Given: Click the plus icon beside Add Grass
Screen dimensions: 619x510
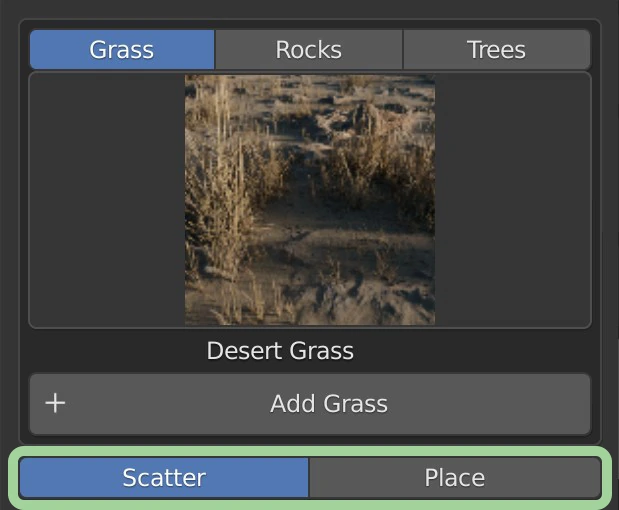Looking at the screenshot, I should [56, 404].
